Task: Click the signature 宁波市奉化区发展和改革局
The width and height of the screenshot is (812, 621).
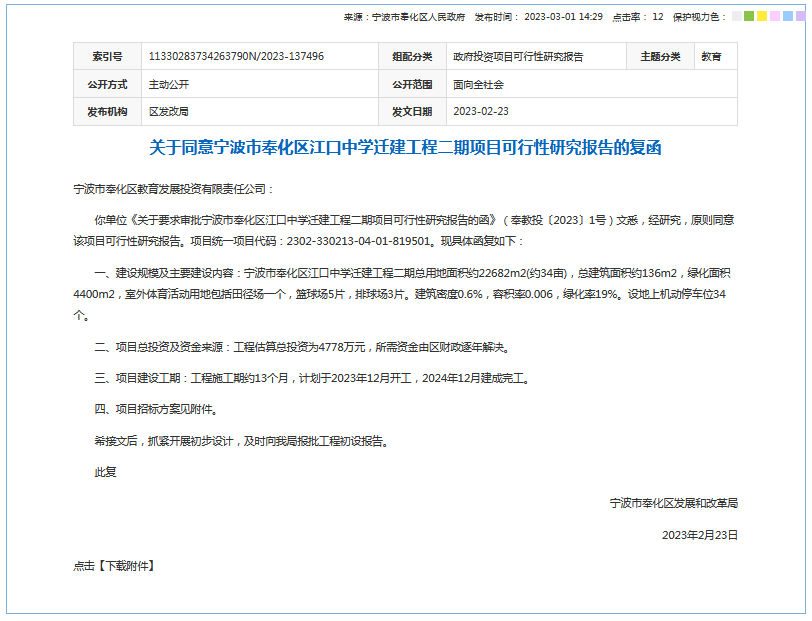Action: [x=674, y=503]
